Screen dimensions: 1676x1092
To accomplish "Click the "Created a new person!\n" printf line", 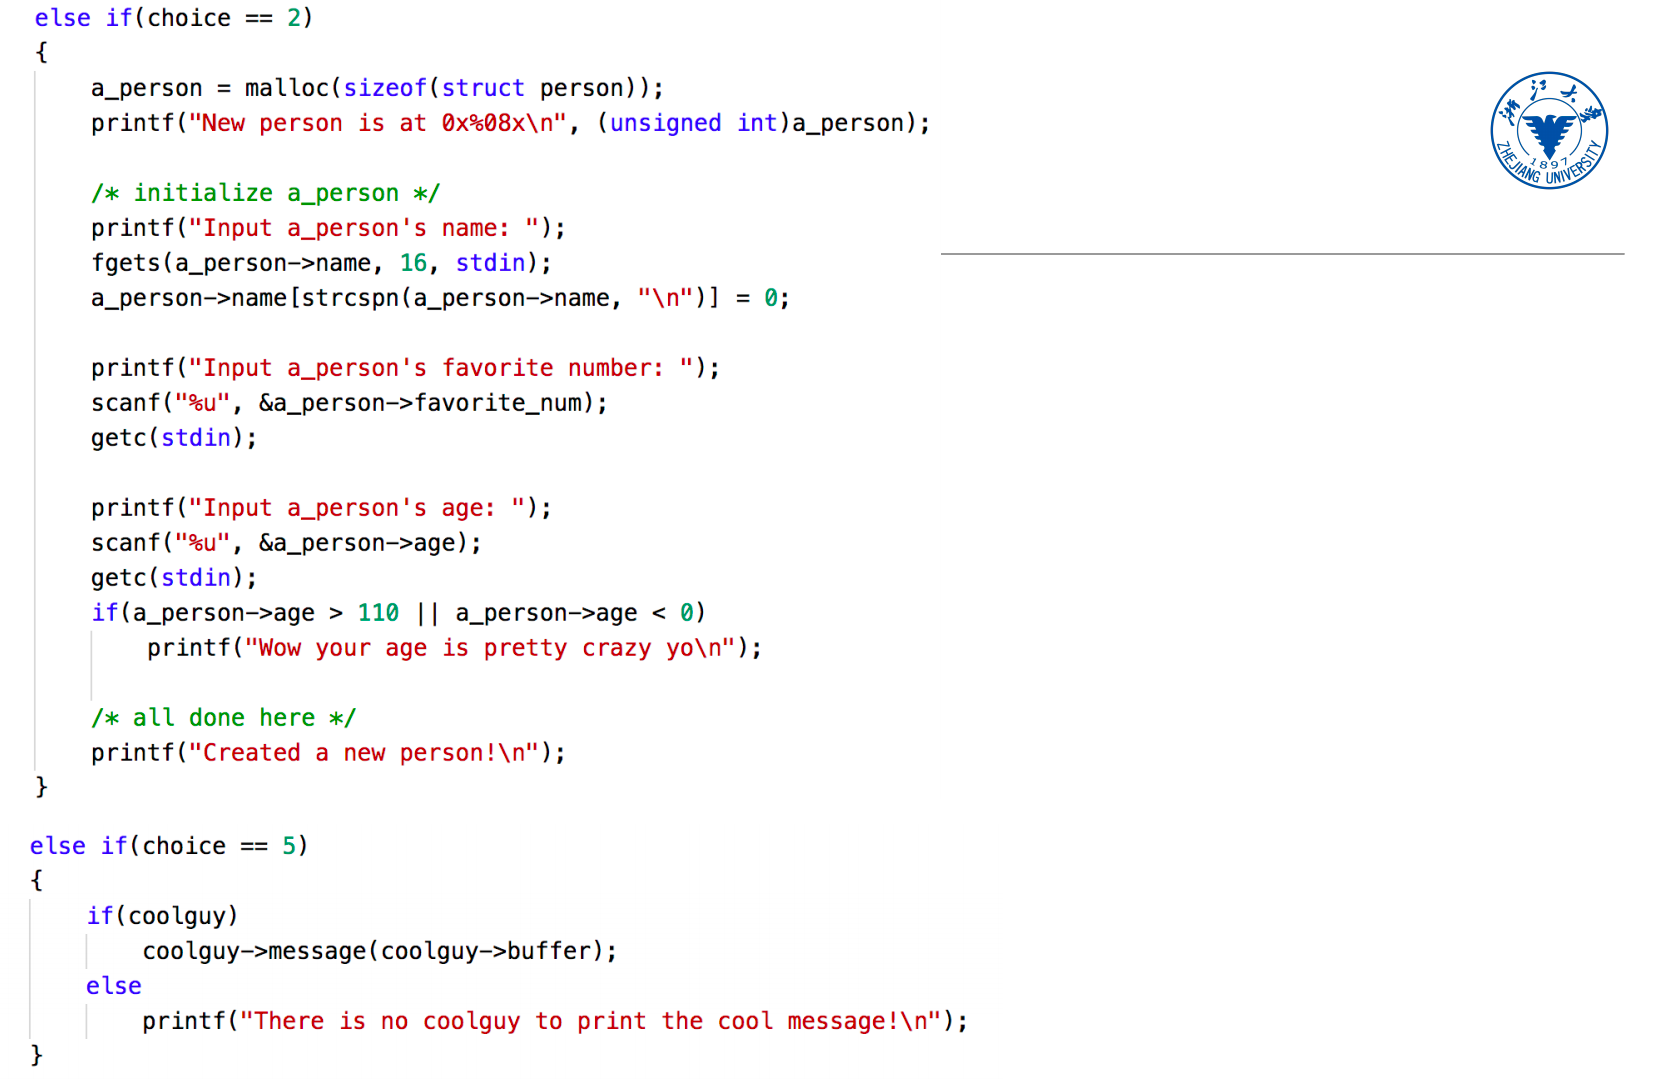I will tap(328, 753).
